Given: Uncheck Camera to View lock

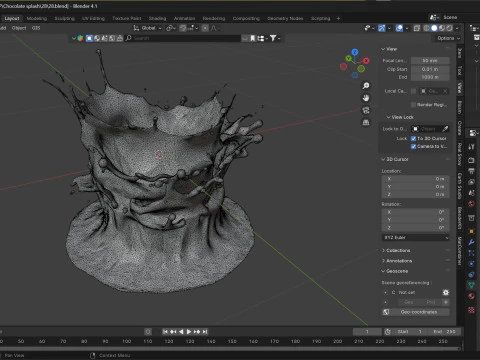Looking at the screenshot, I should (x=413, y=147).
